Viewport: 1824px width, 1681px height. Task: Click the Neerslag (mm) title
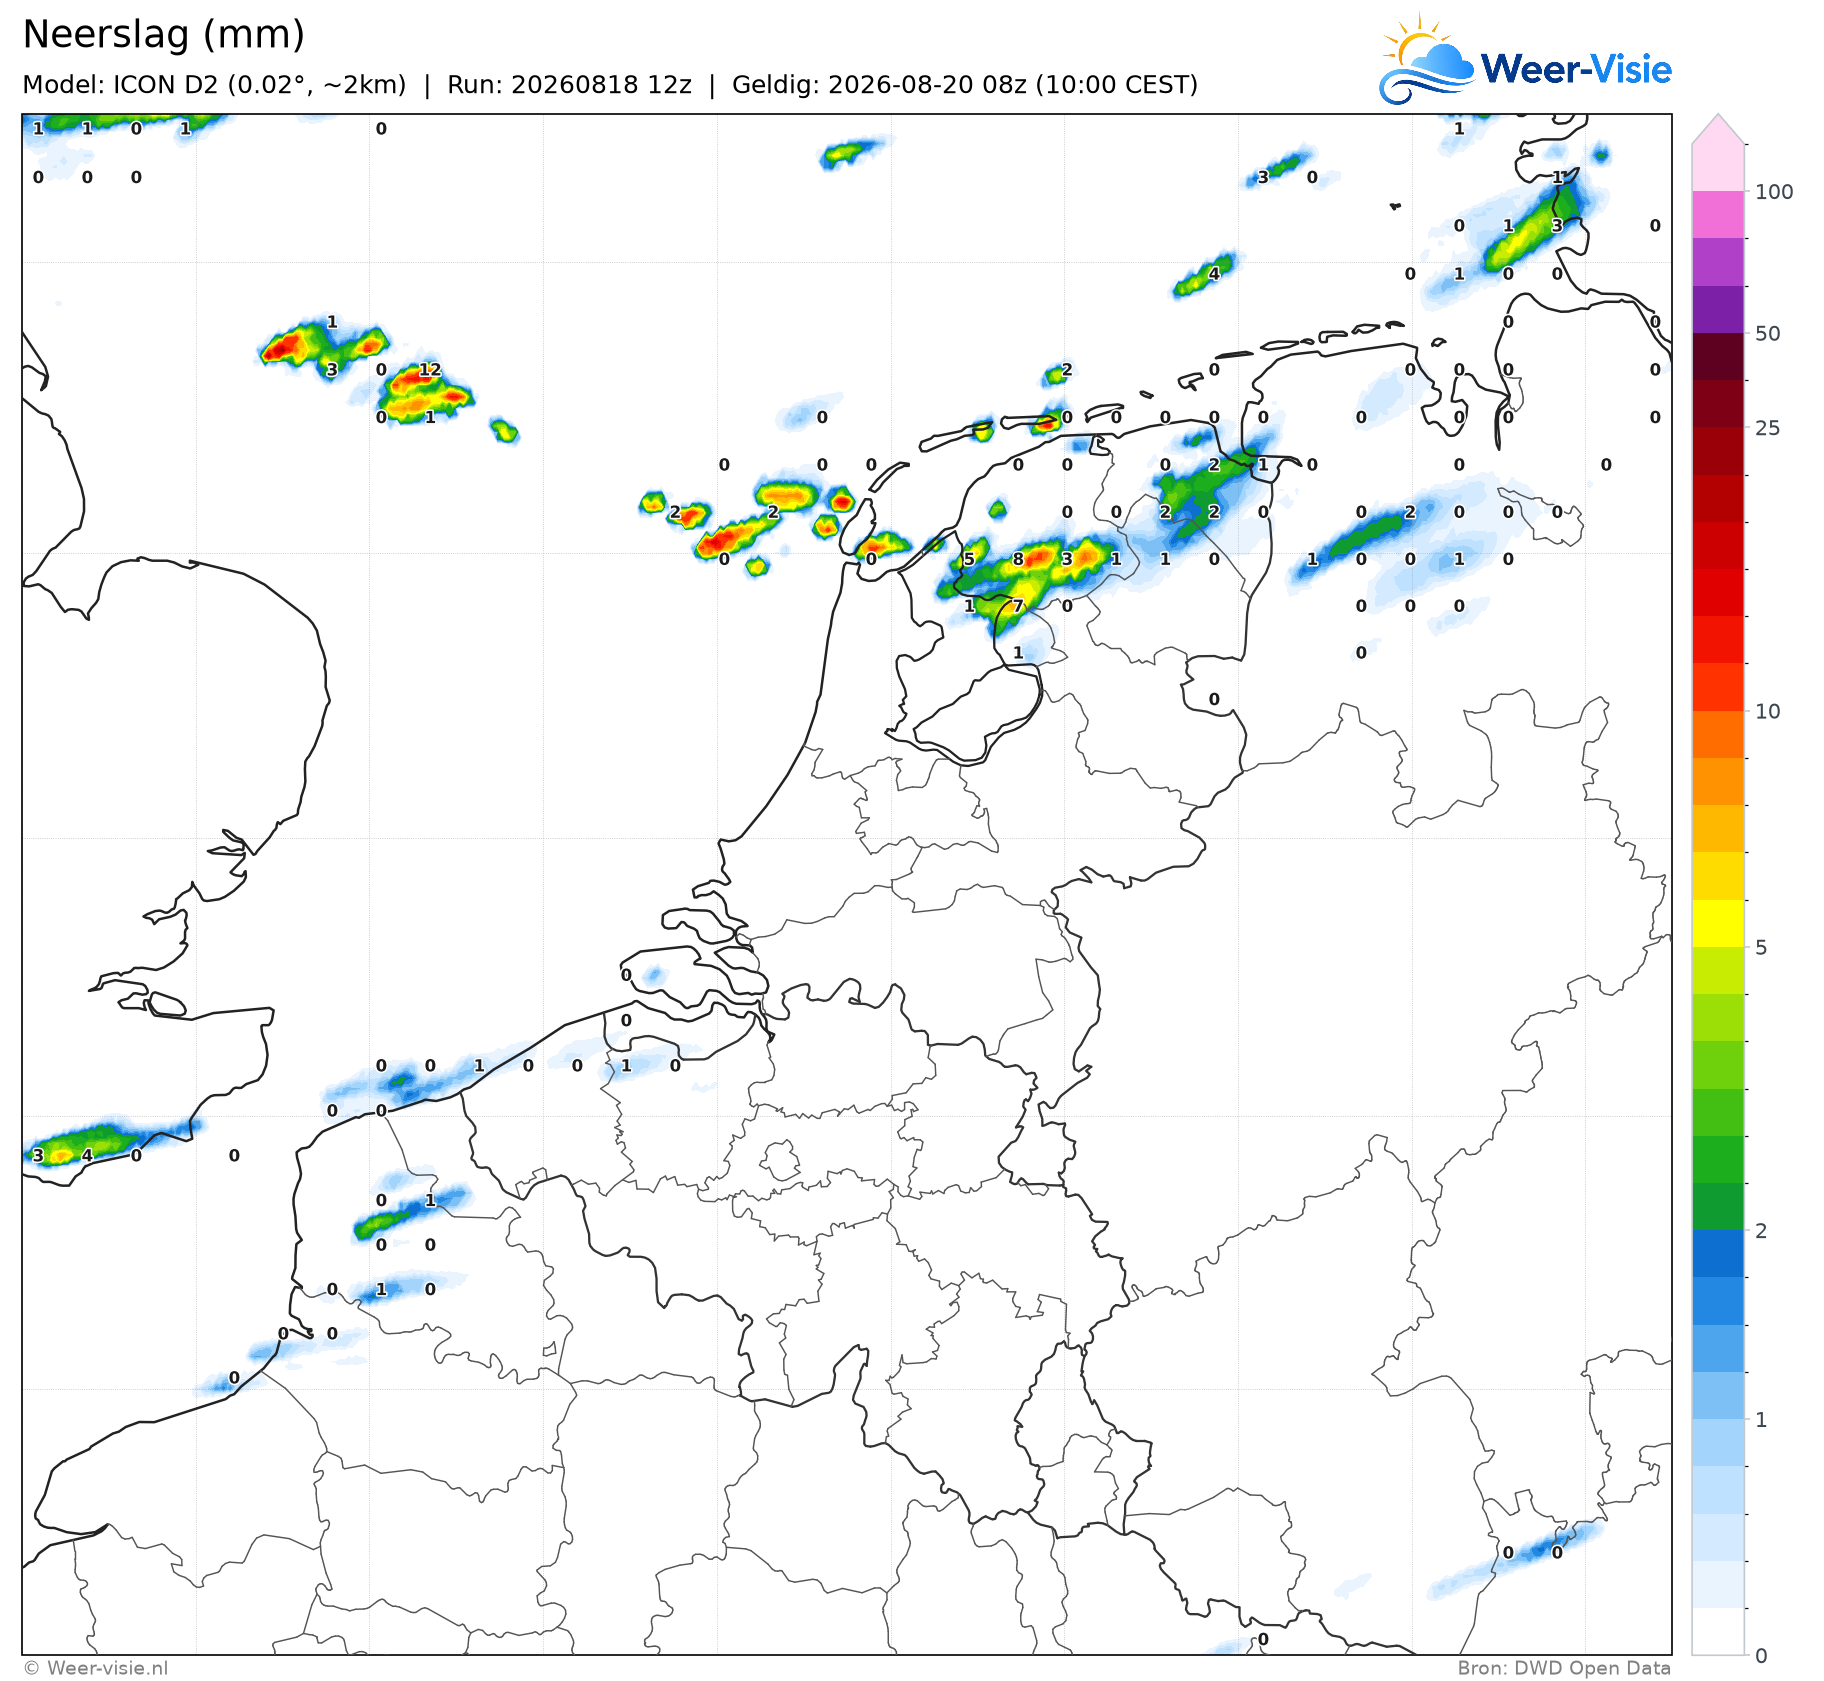[163, 34]
